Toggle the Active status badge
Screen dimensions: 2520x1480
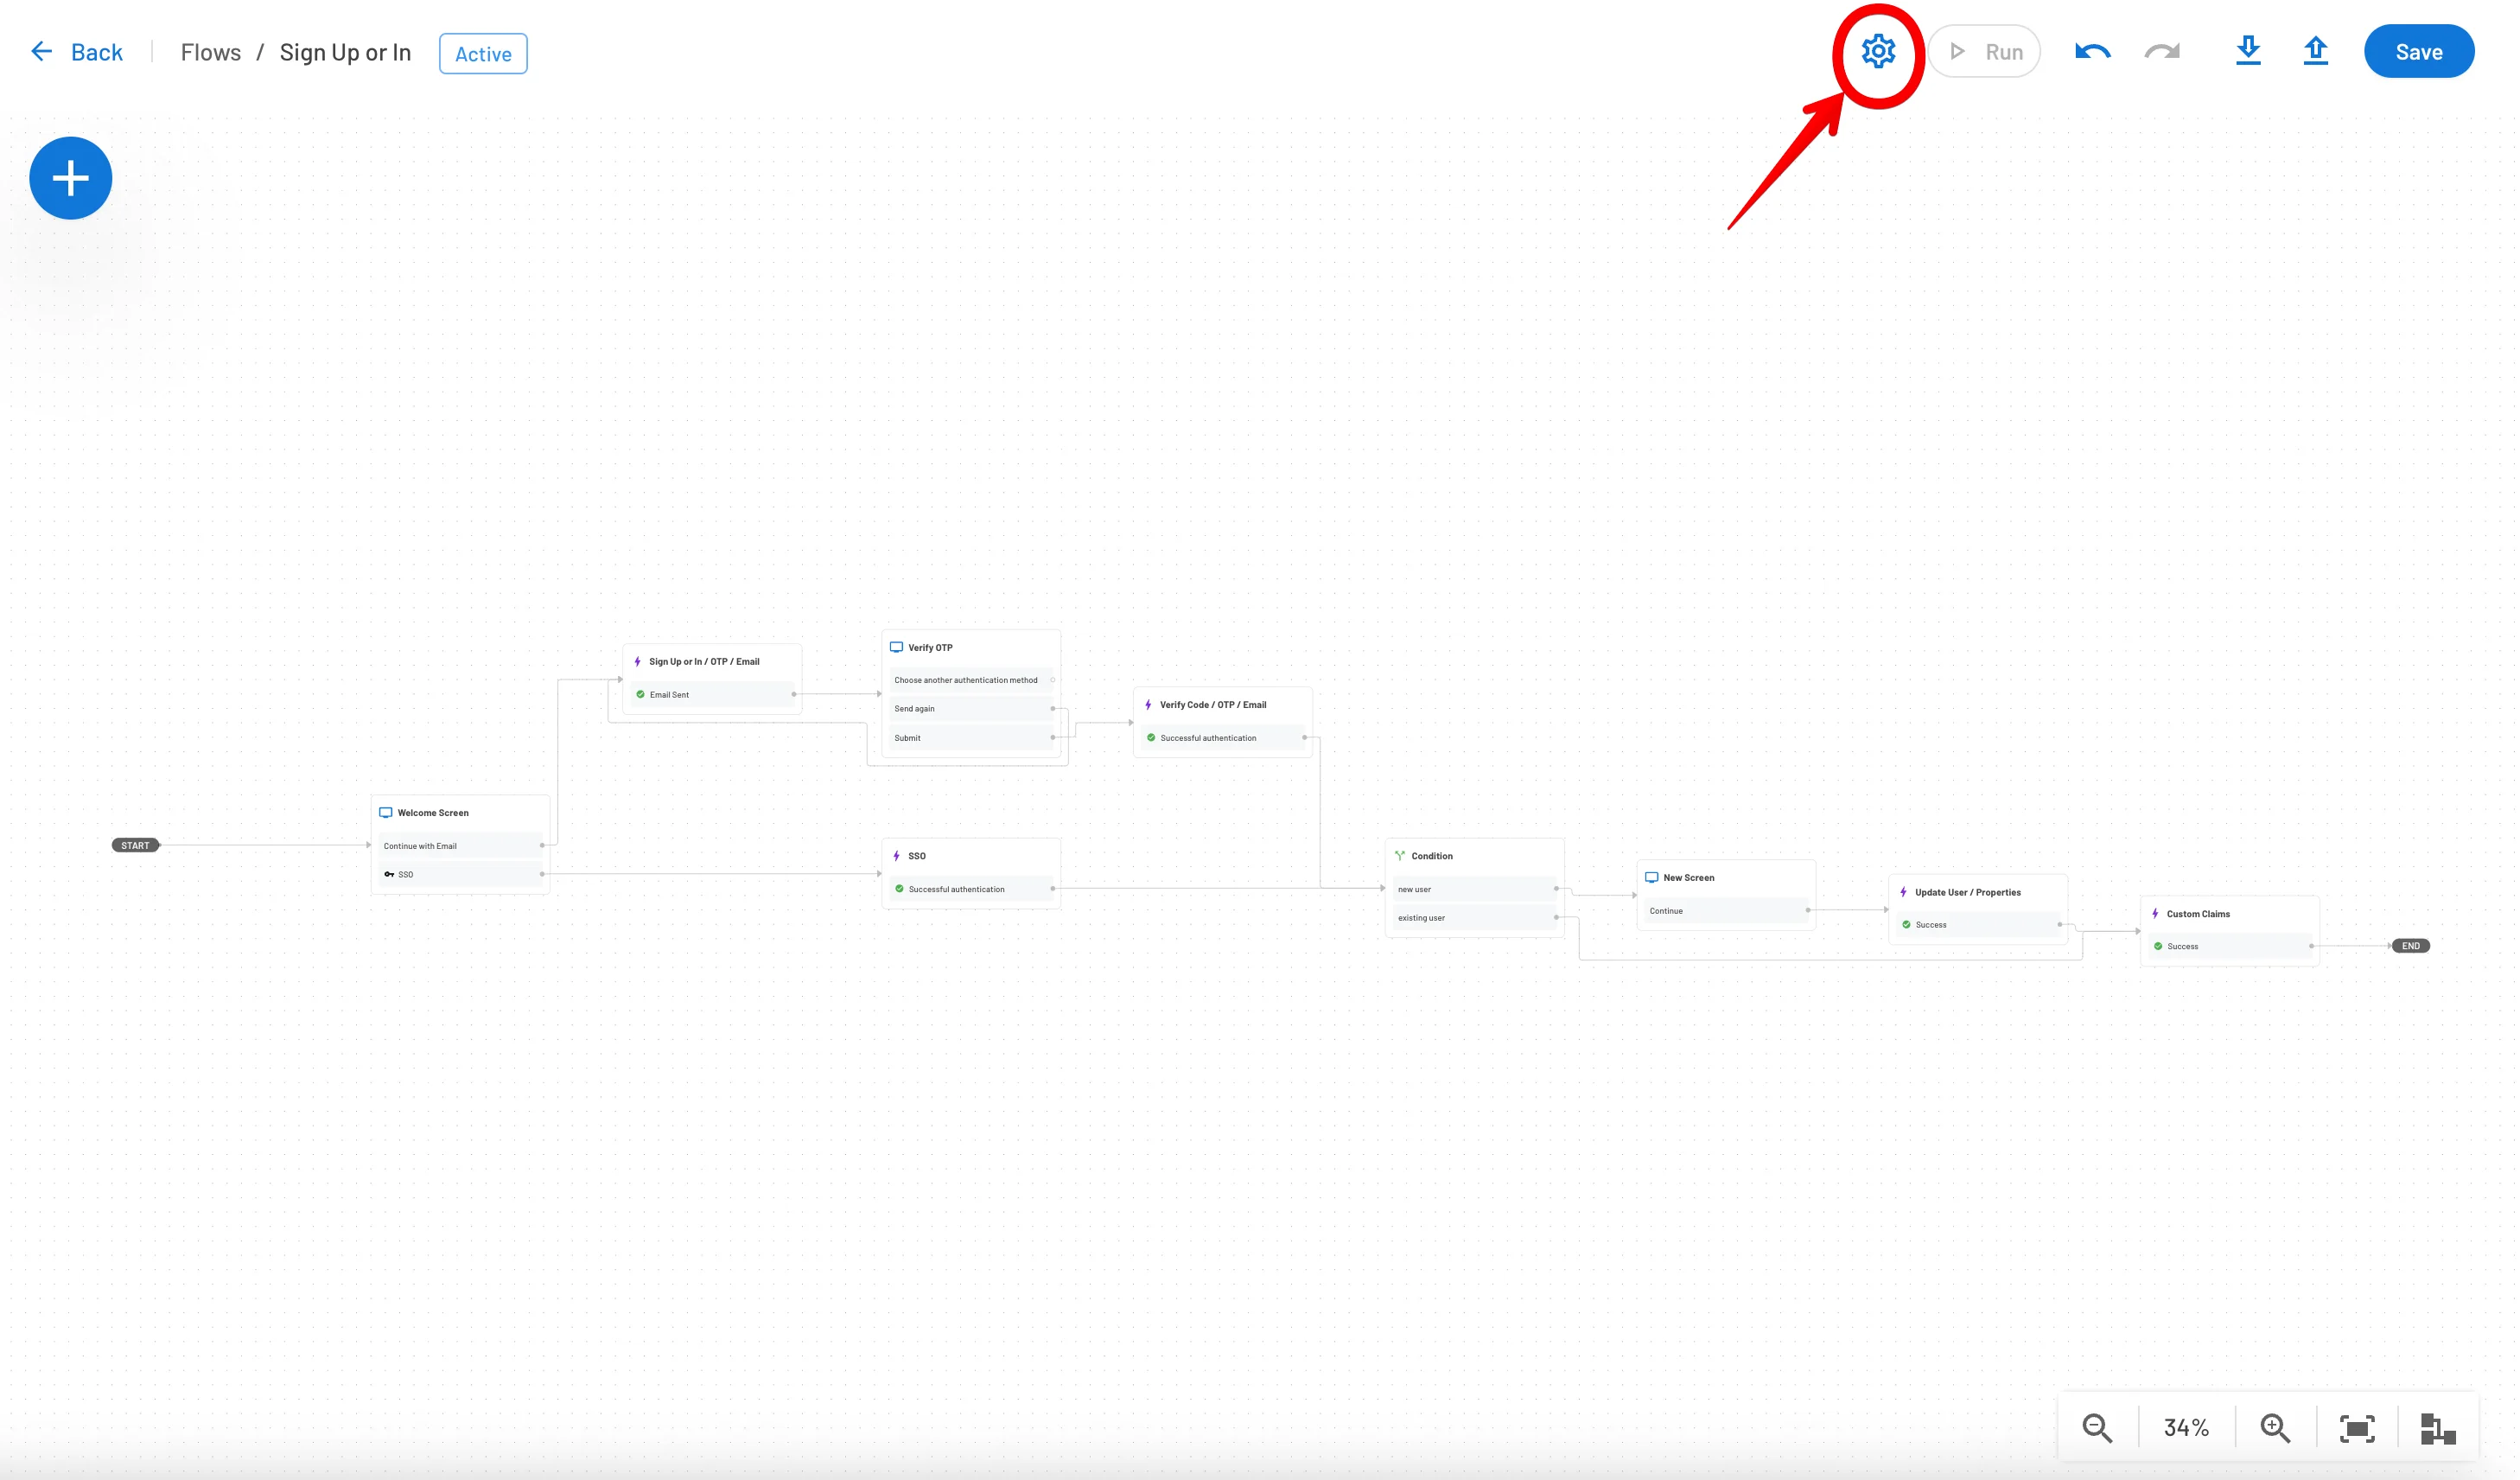coord(484,51)
